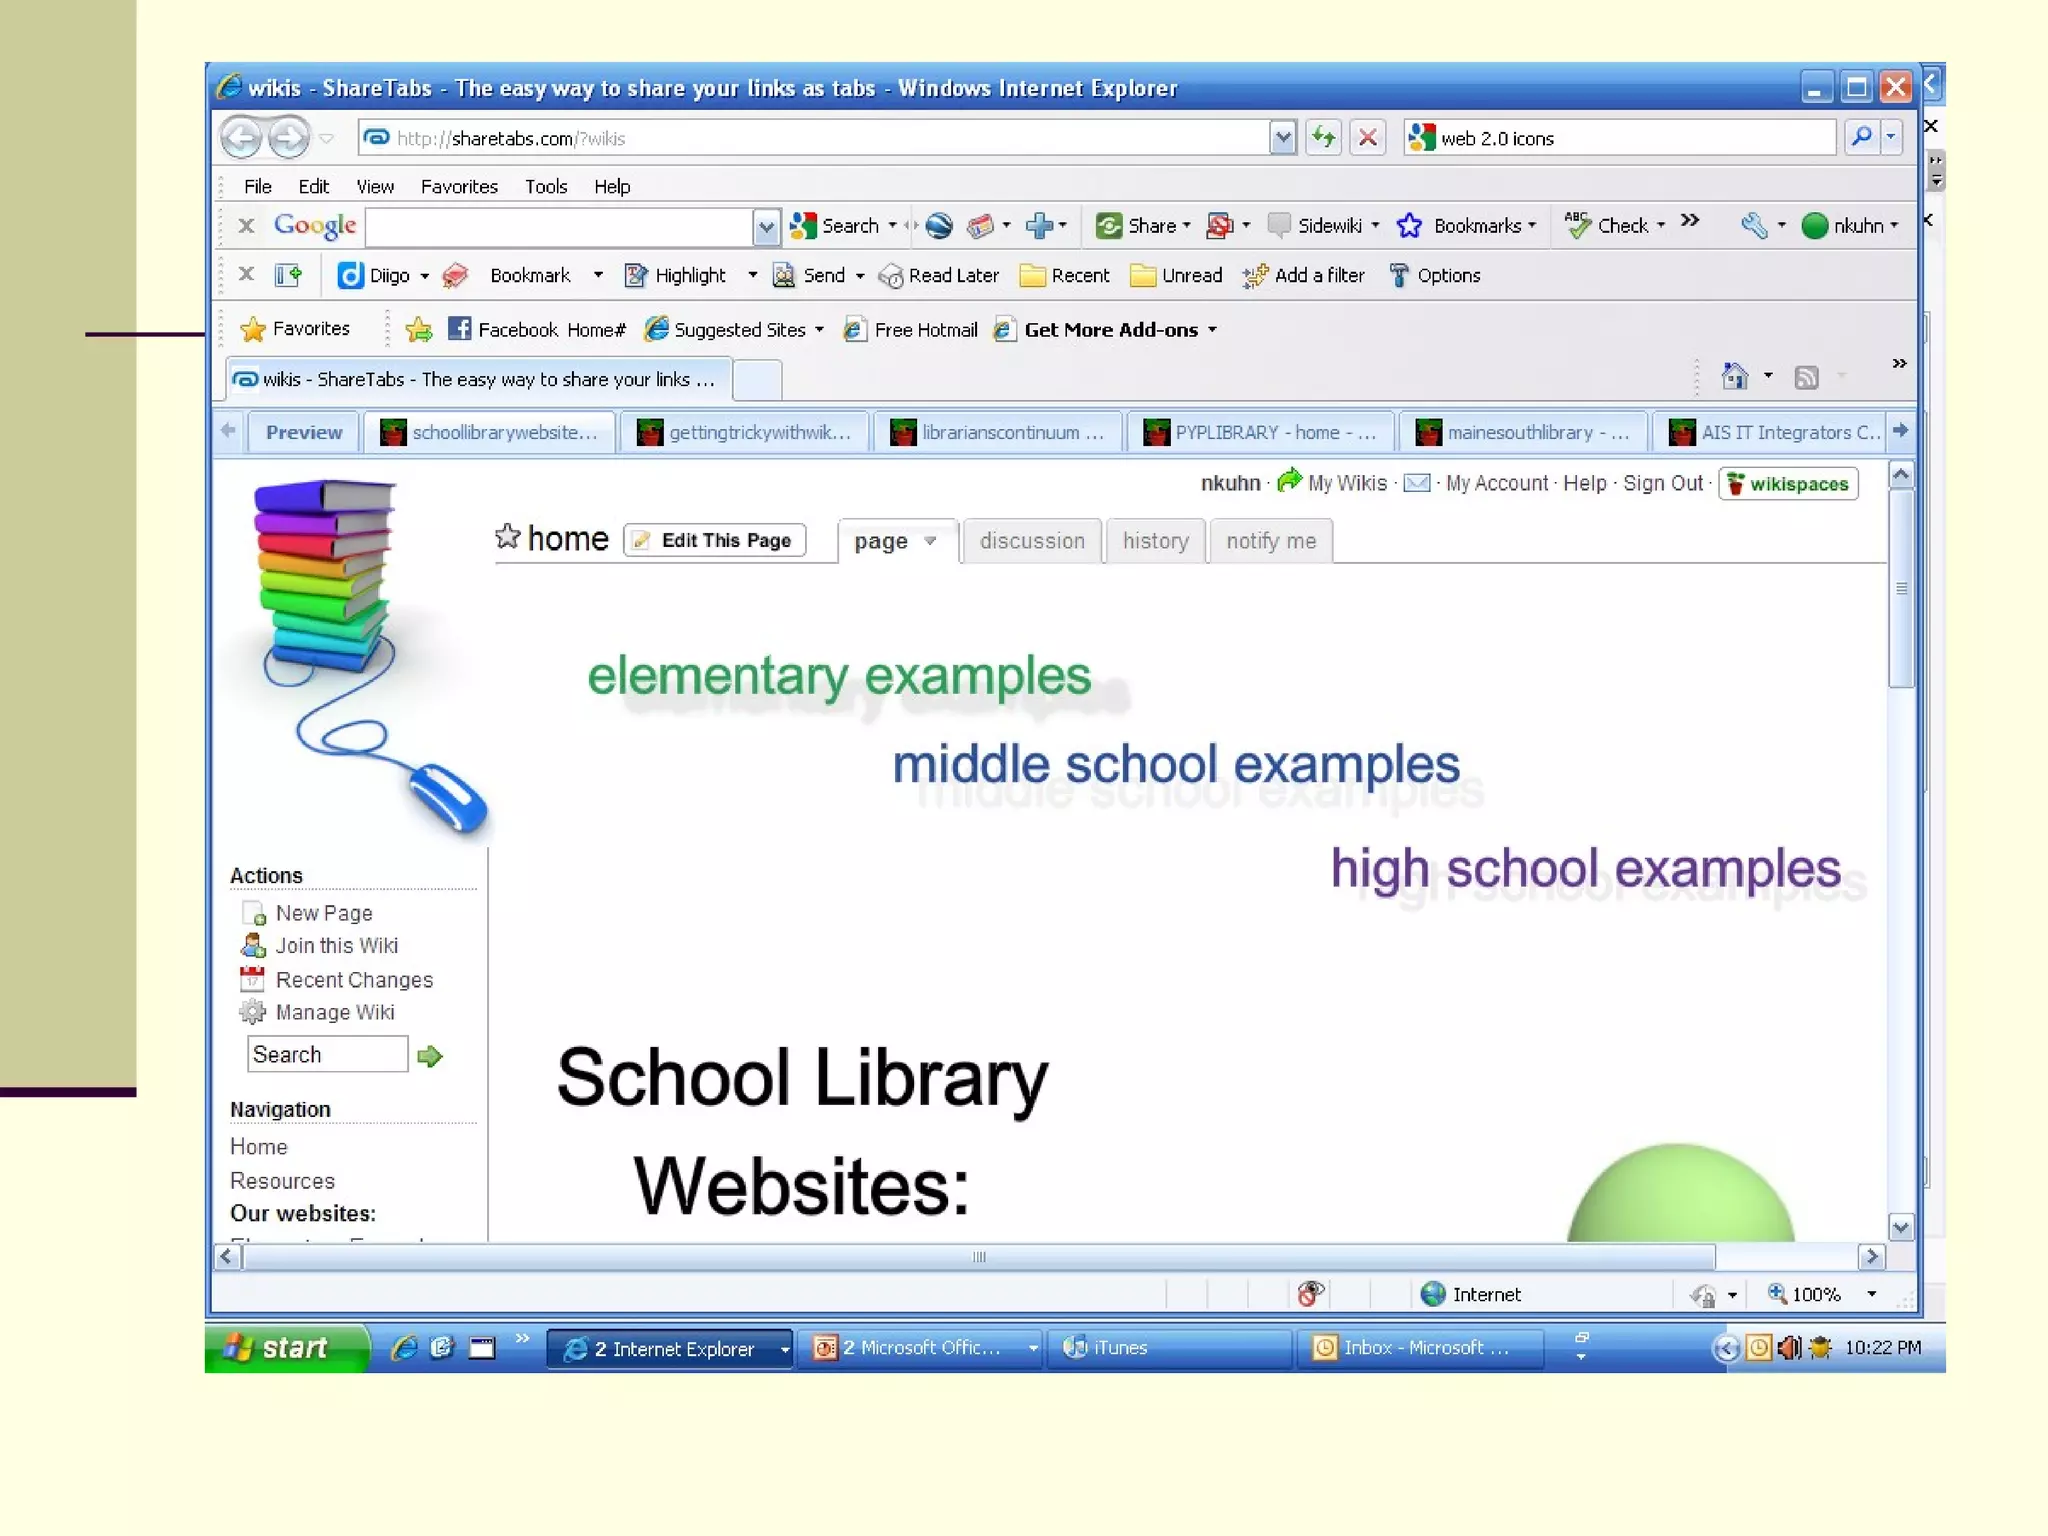Click the Home icon in the command bar

(1734, 377)
